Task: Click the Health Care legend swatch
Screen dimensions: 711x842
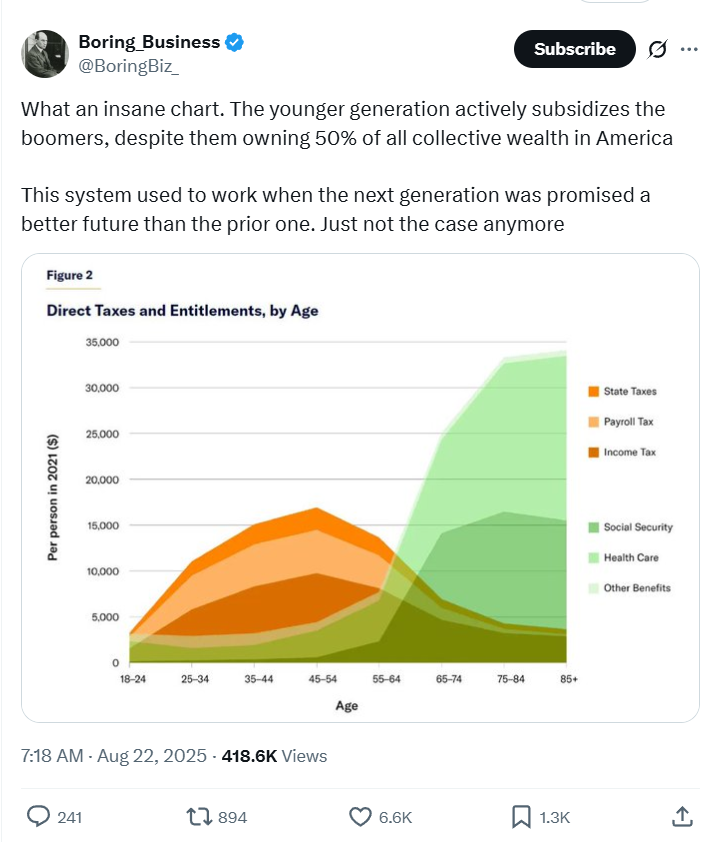Action: click(593, 557)
